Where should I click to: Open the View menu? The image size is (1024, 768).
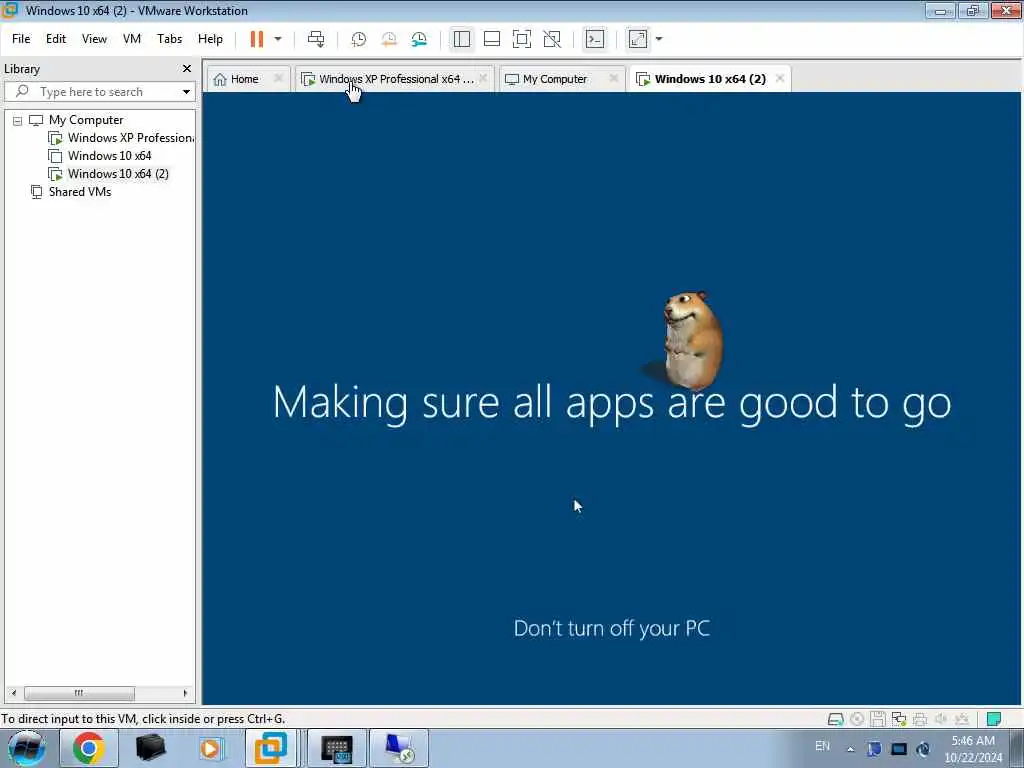(94, 39)
